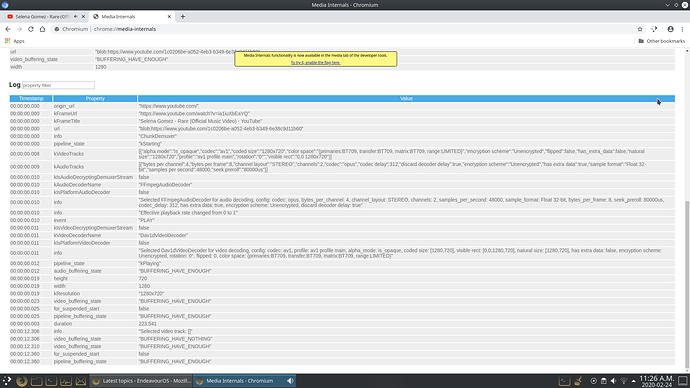Open the Chromium three-dot menu

tap(683, 29)
